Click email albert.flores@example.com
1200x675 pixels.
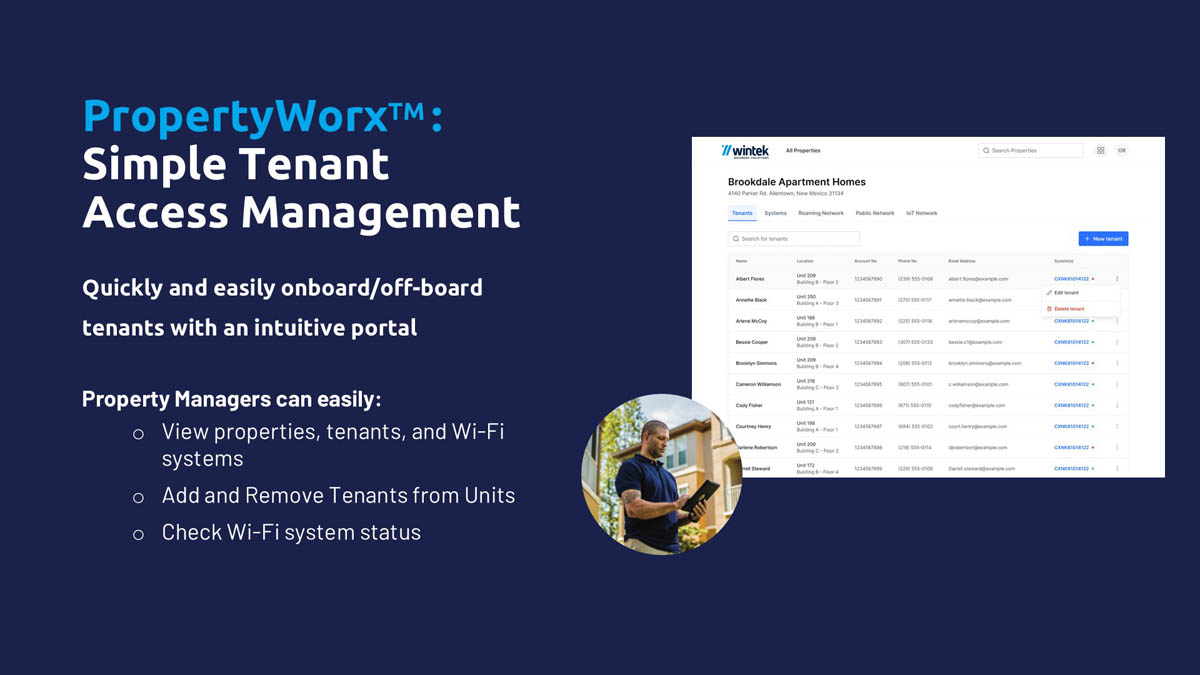978,279
